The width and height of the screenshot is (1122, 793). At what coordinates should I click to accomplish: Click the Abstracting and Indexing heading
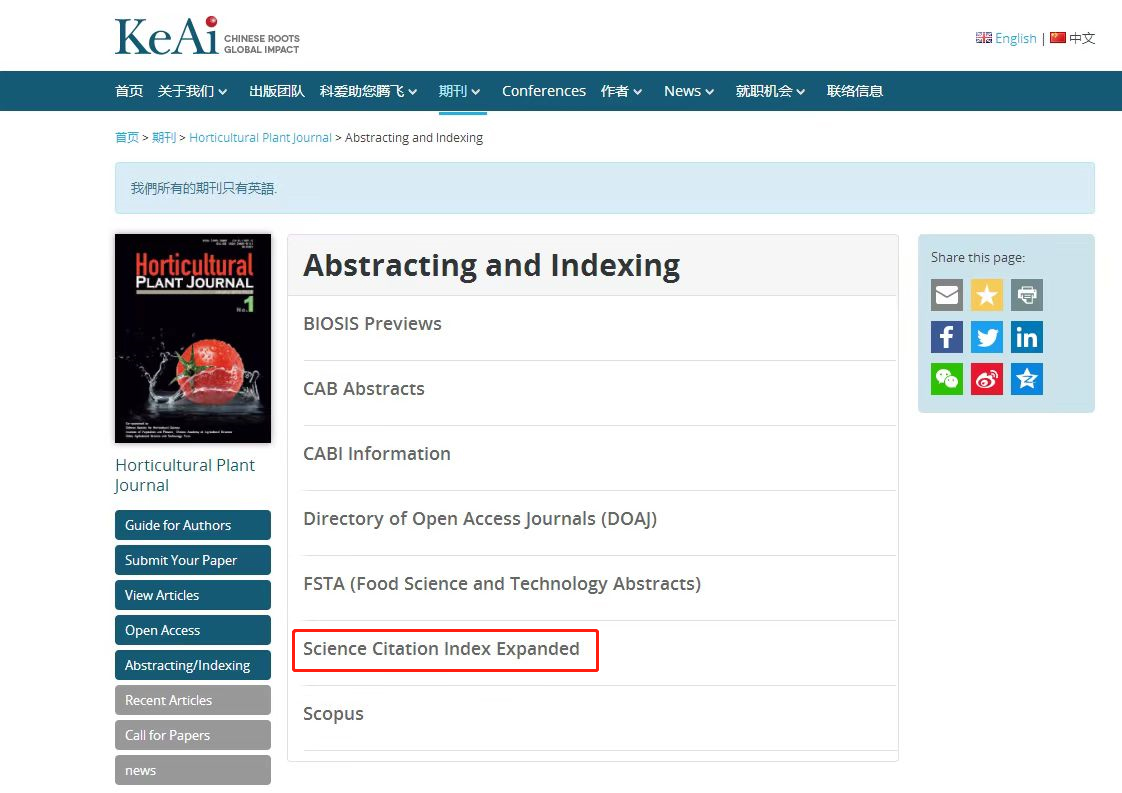coord(492,266)
